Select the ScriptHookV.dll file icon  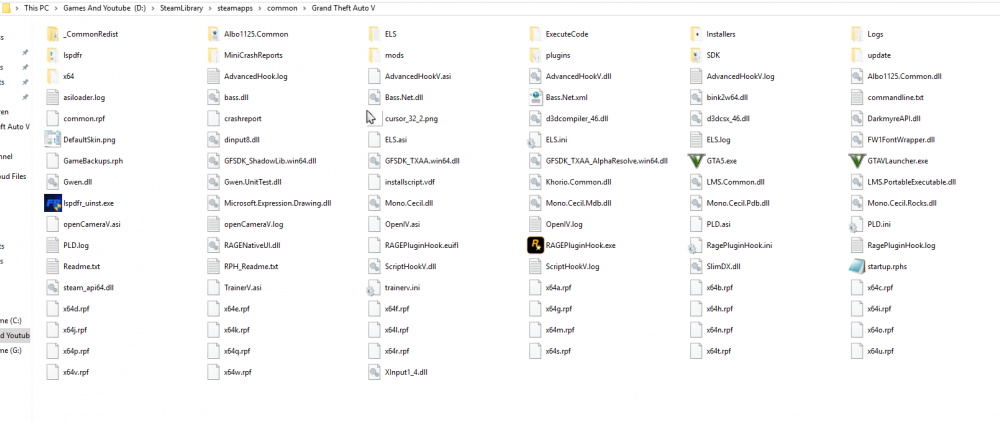coord(374,266)
